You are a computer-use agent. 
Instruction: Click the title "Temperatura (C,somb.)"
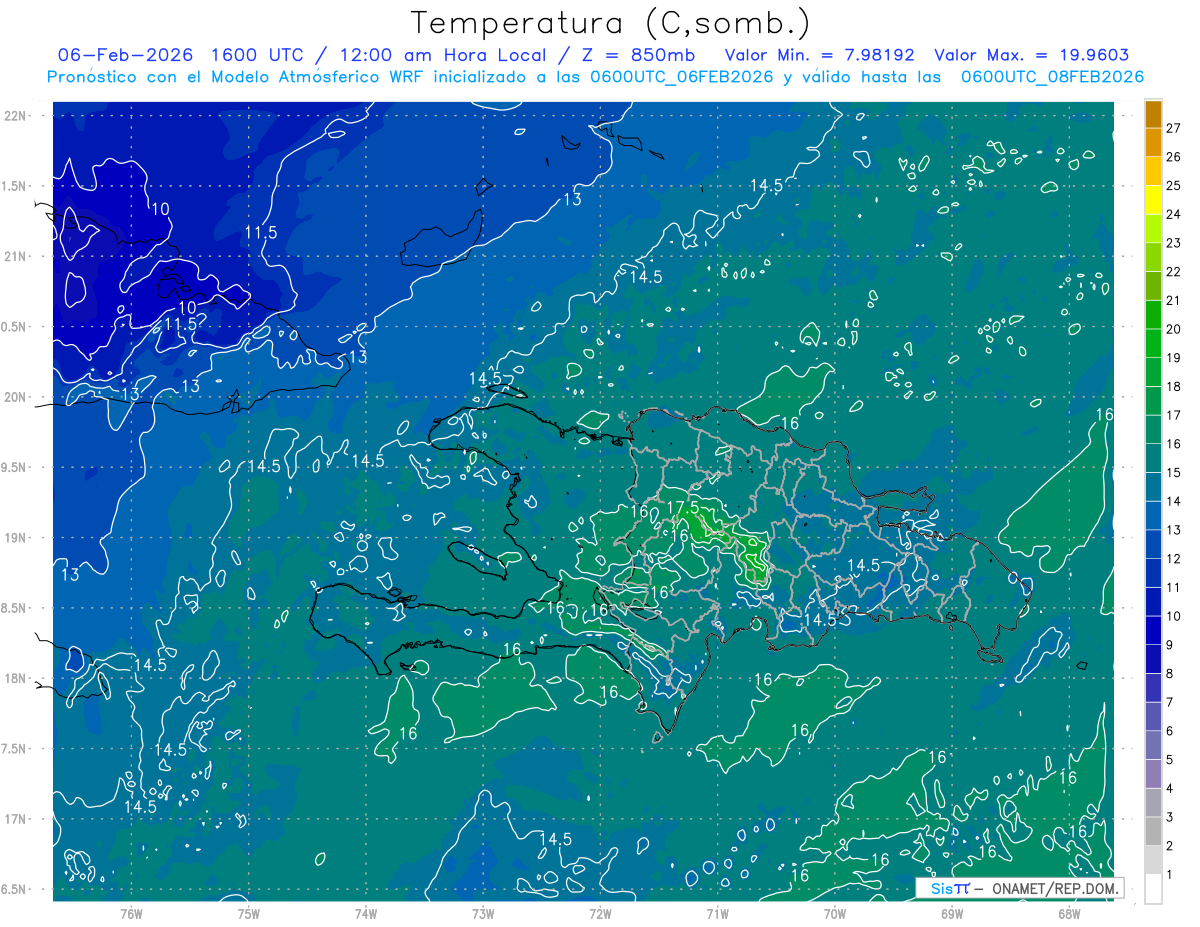click(611, 23)
